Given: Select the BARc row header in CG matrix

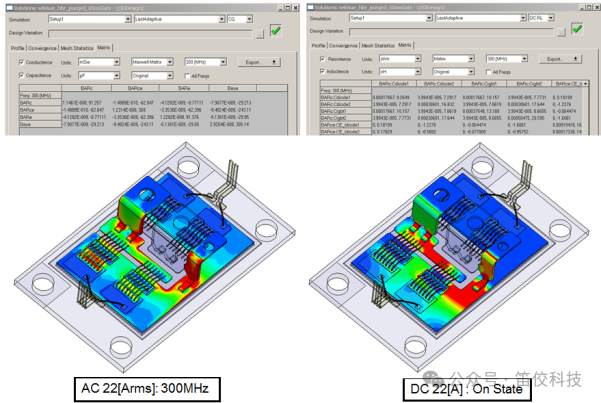Looking at the screenshot, I should 40,103.
